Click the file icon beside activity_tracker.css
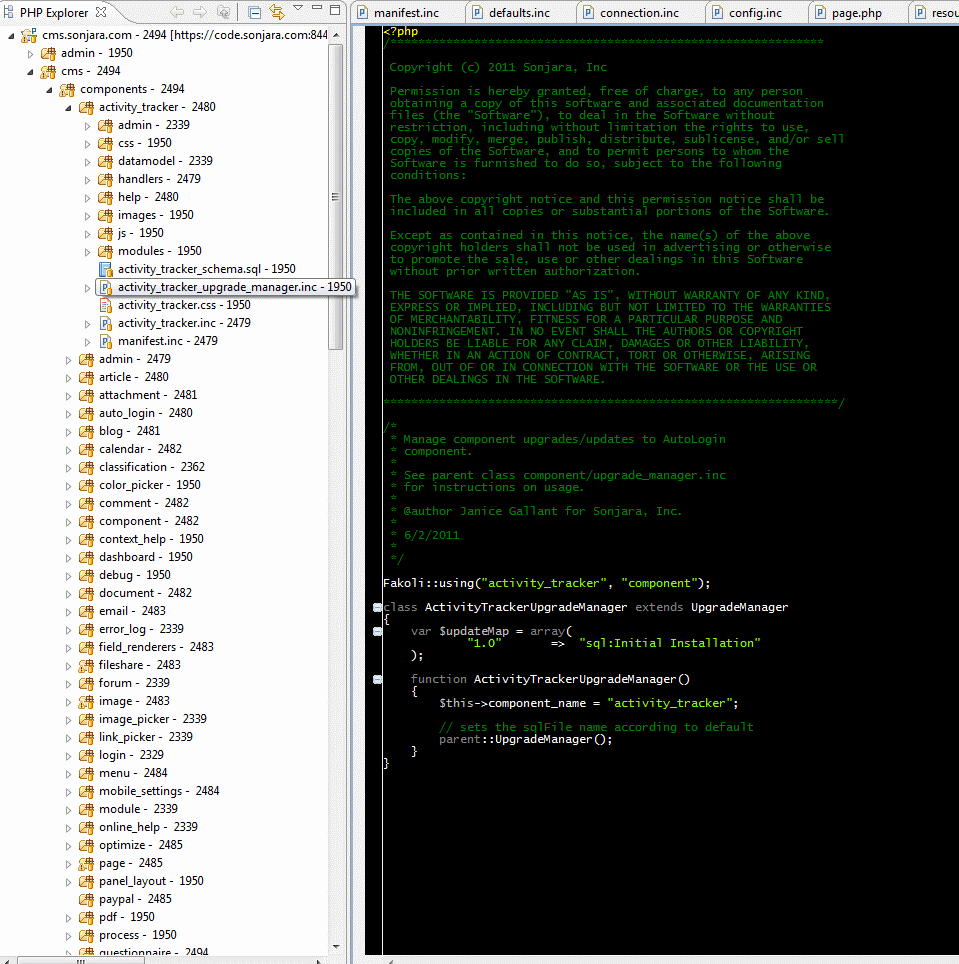The width and height of the screenshot is (959, 964). 105,305
